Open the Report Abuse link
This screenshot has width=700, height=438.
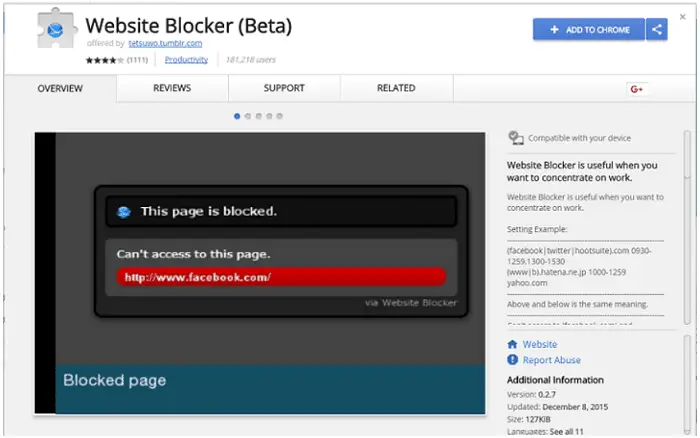(552, 360)
